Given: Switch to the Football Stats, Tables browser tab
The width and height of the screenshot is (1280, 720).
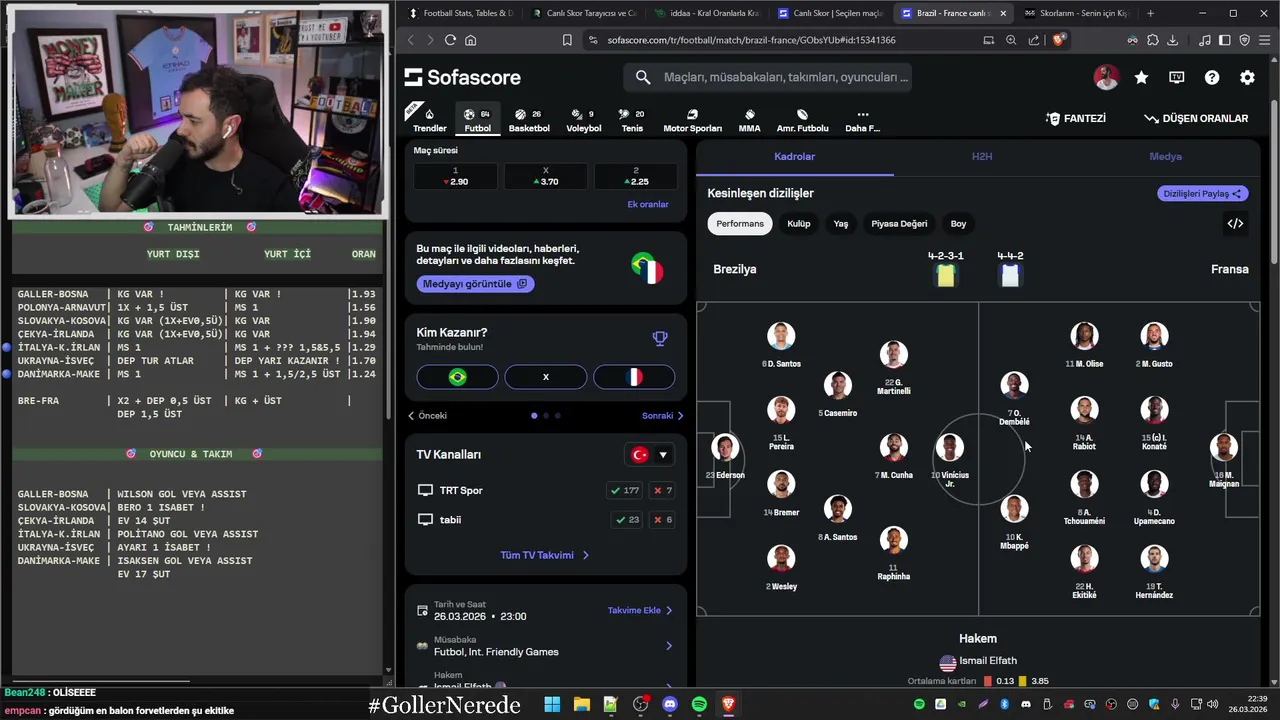Looking at the screenshot, I should coord(462,13).
